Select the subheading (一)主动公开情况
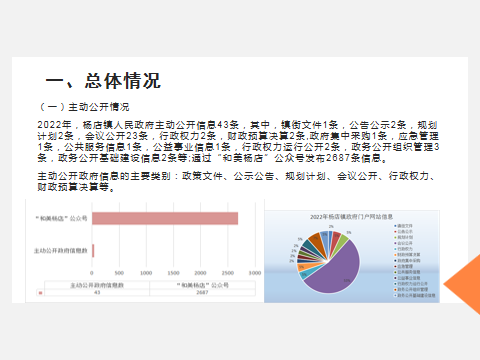The width and height of the screenshot is (480, 360). 84,107
